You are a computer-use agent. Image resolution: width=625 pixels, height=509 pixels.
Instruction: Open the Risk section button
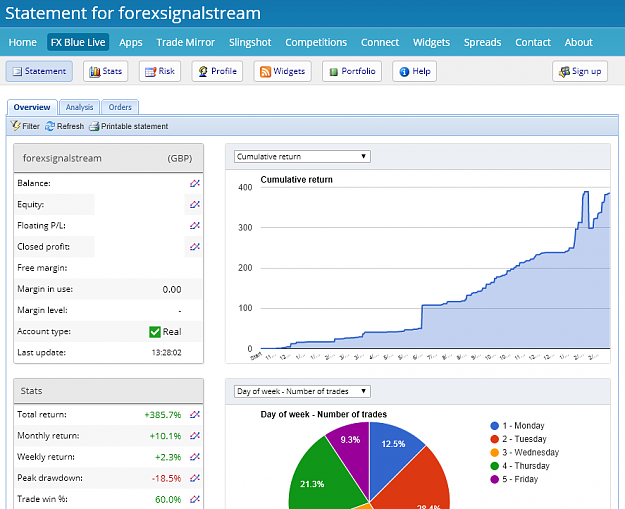point(160,71)
